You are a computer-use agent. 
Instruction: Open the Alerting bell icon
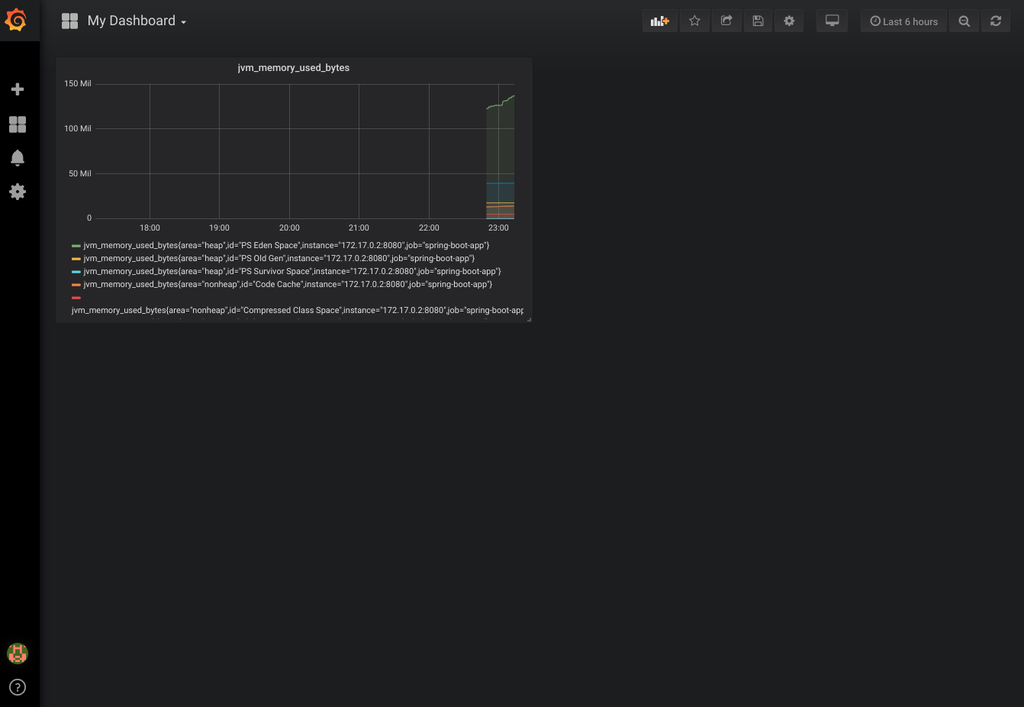pos(18,158)
